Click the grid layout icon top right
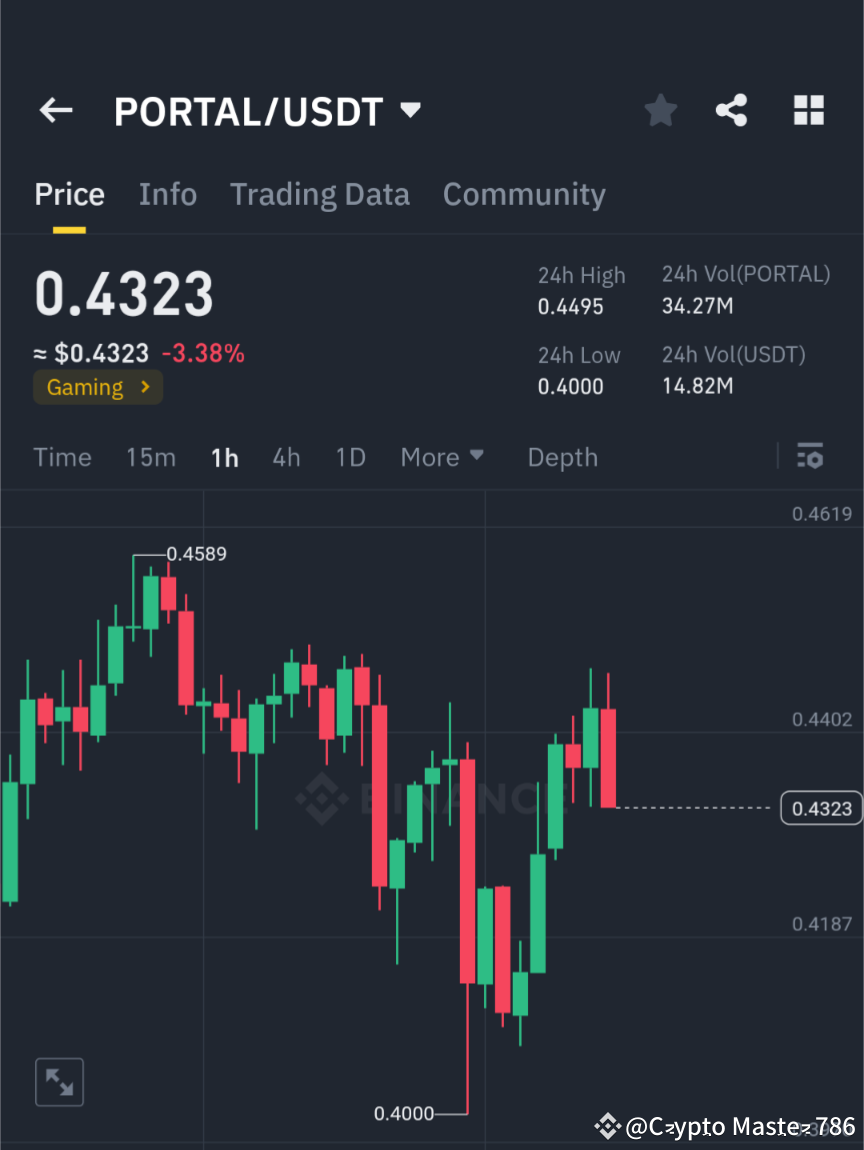The width and height of the screenshot is (864, 1150). point(808,110)
